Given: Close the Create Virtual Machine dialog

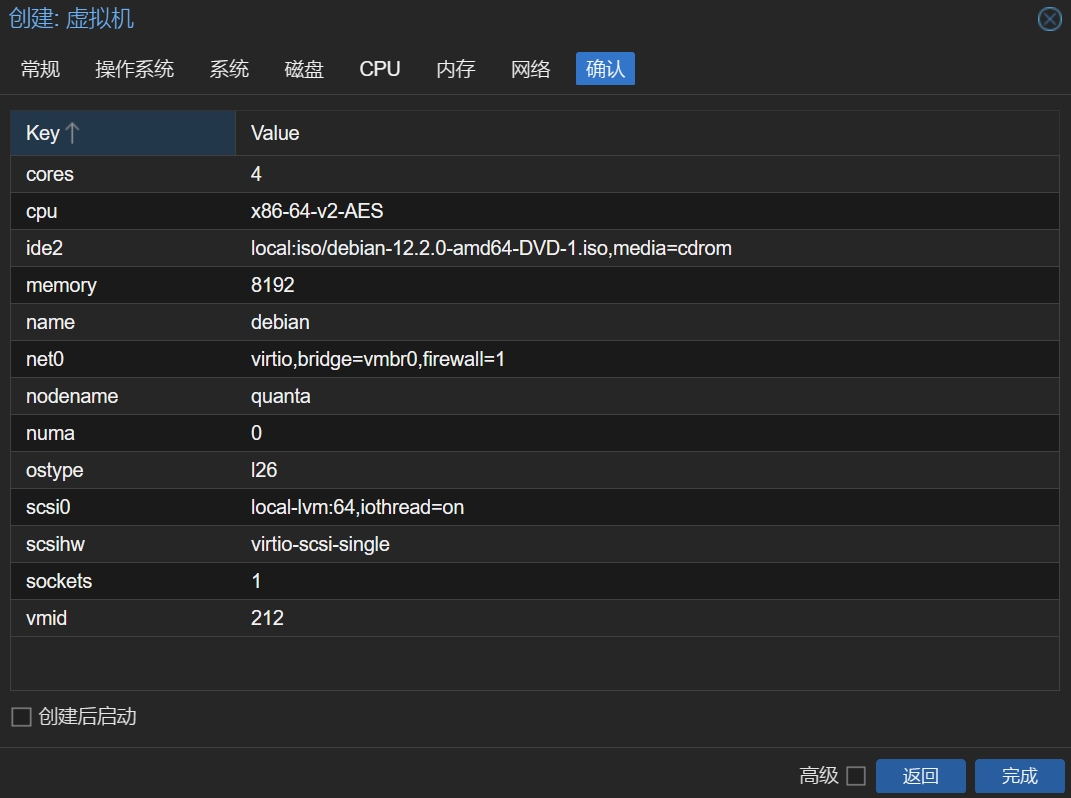Looking at the screenshot, I should pyautogui.click(x=1049, y=19).
